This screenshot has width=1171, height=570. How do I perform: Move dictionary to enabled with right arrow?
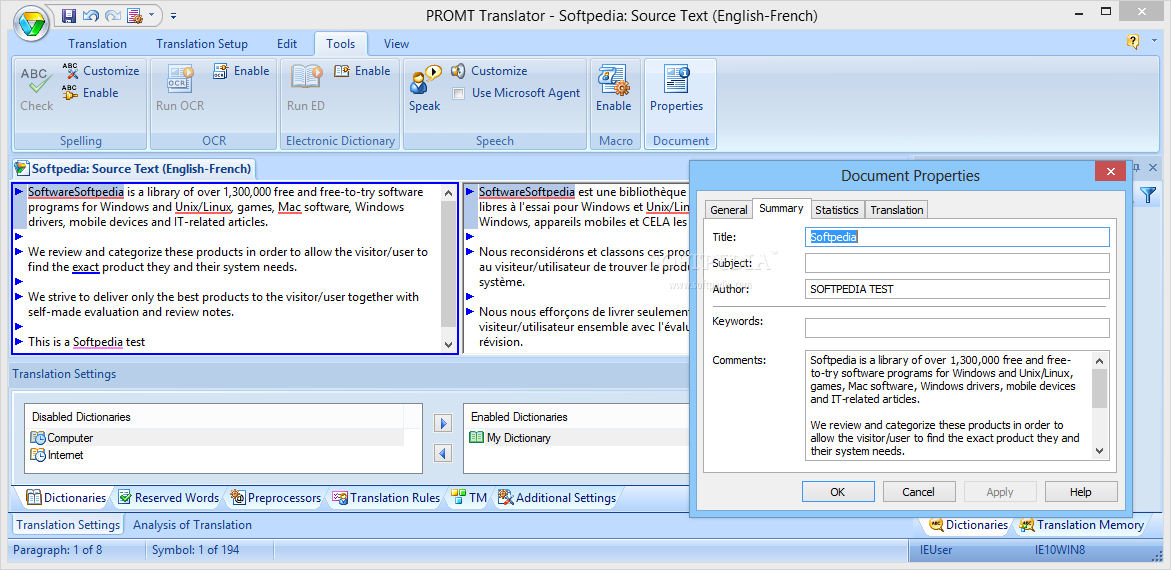(444, 424)
